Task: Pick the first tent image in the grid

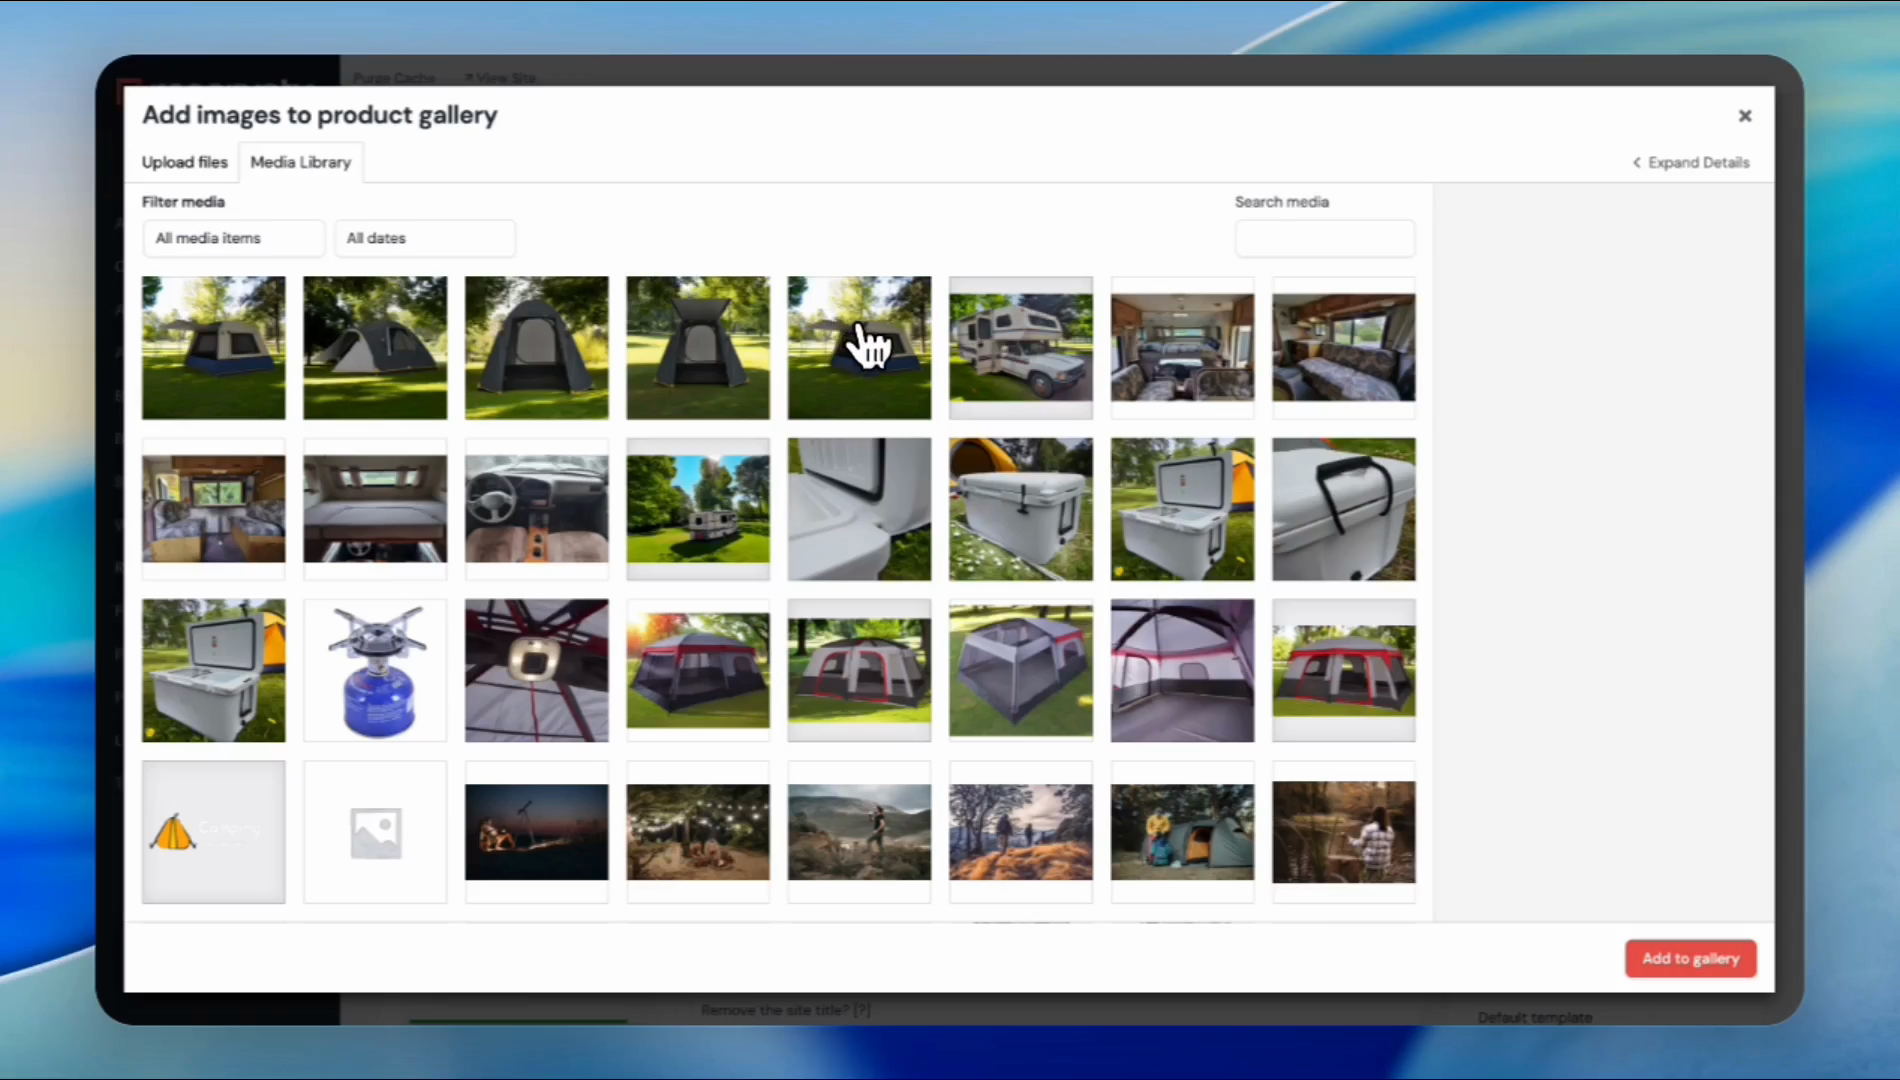Action: pyautogui.click(x=213, y=347)
